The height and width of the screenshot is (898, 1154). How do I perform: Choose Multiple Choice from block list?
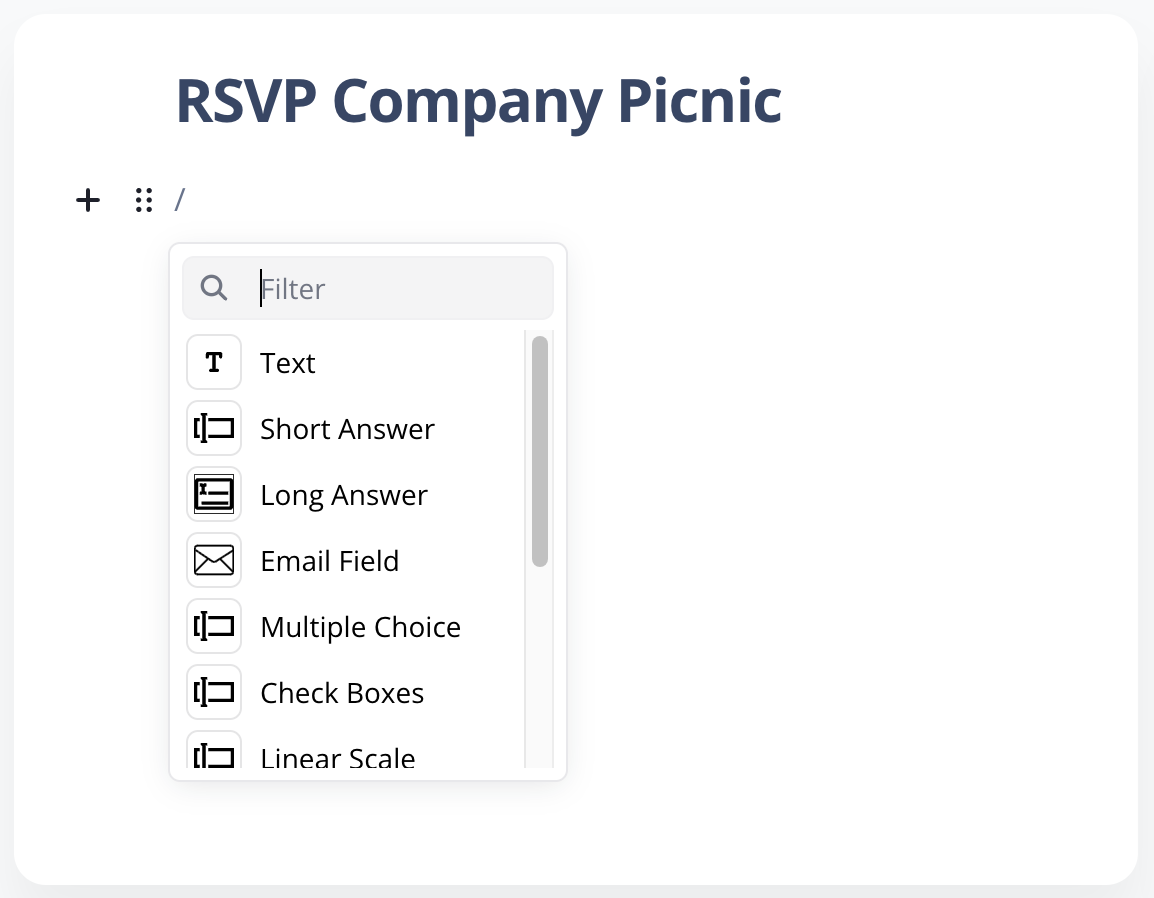click(x=360, y=627)
